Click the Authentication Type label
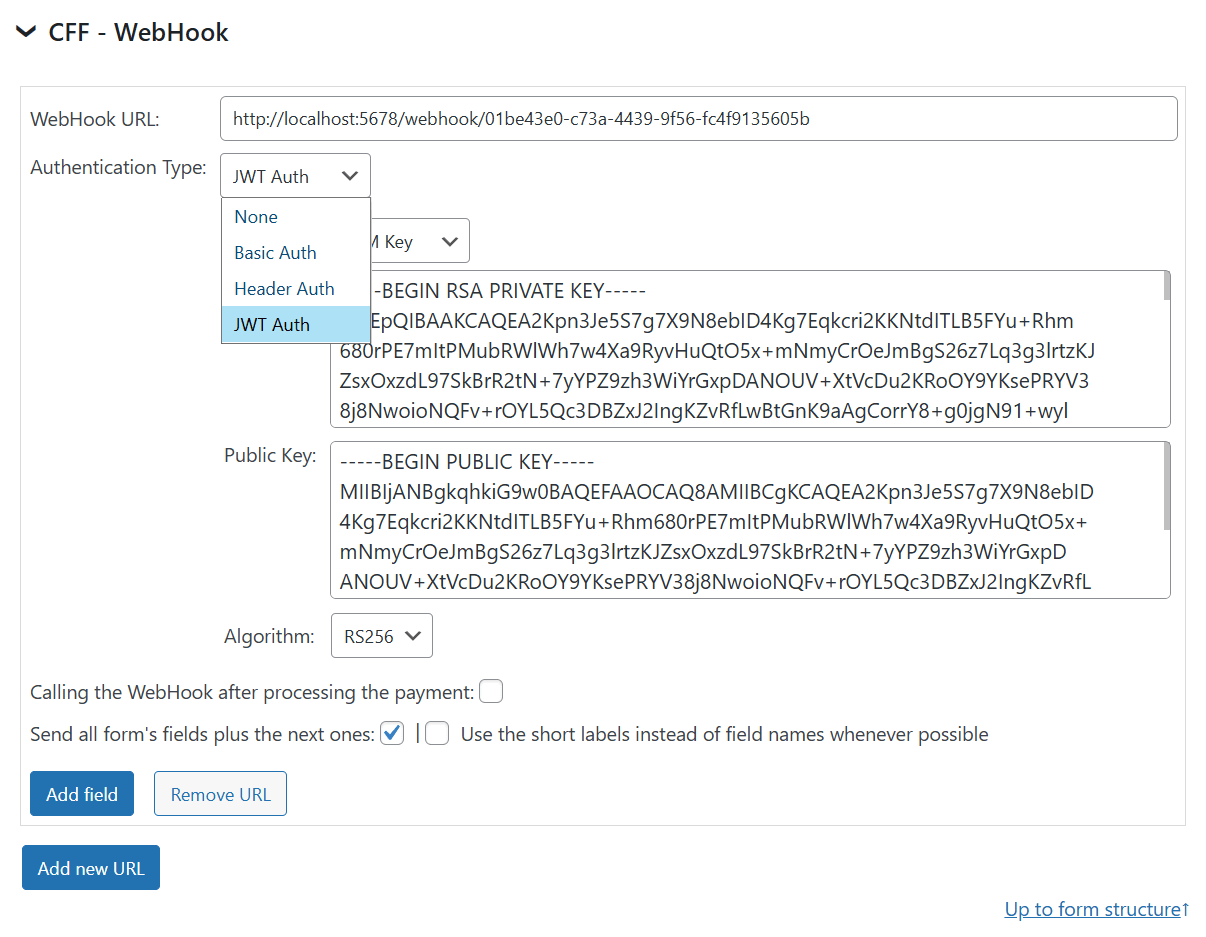 pyautogui.click(x=118, y=167)
